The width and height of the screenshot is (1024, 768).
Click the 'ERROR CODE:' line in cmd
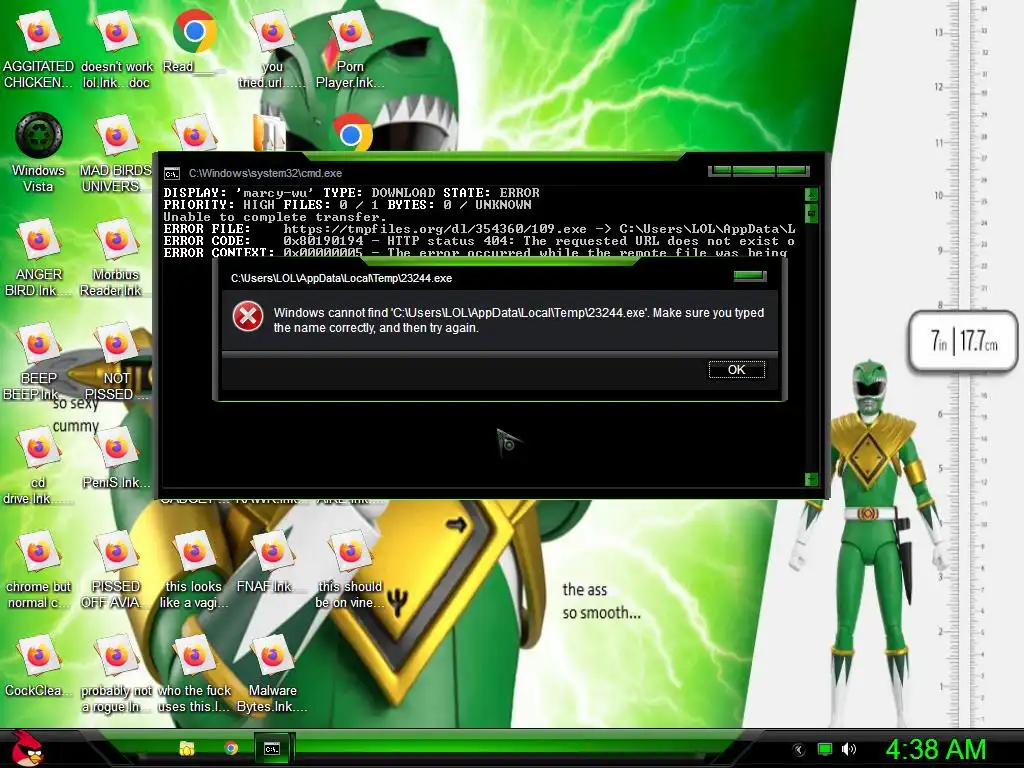[479, 241]
